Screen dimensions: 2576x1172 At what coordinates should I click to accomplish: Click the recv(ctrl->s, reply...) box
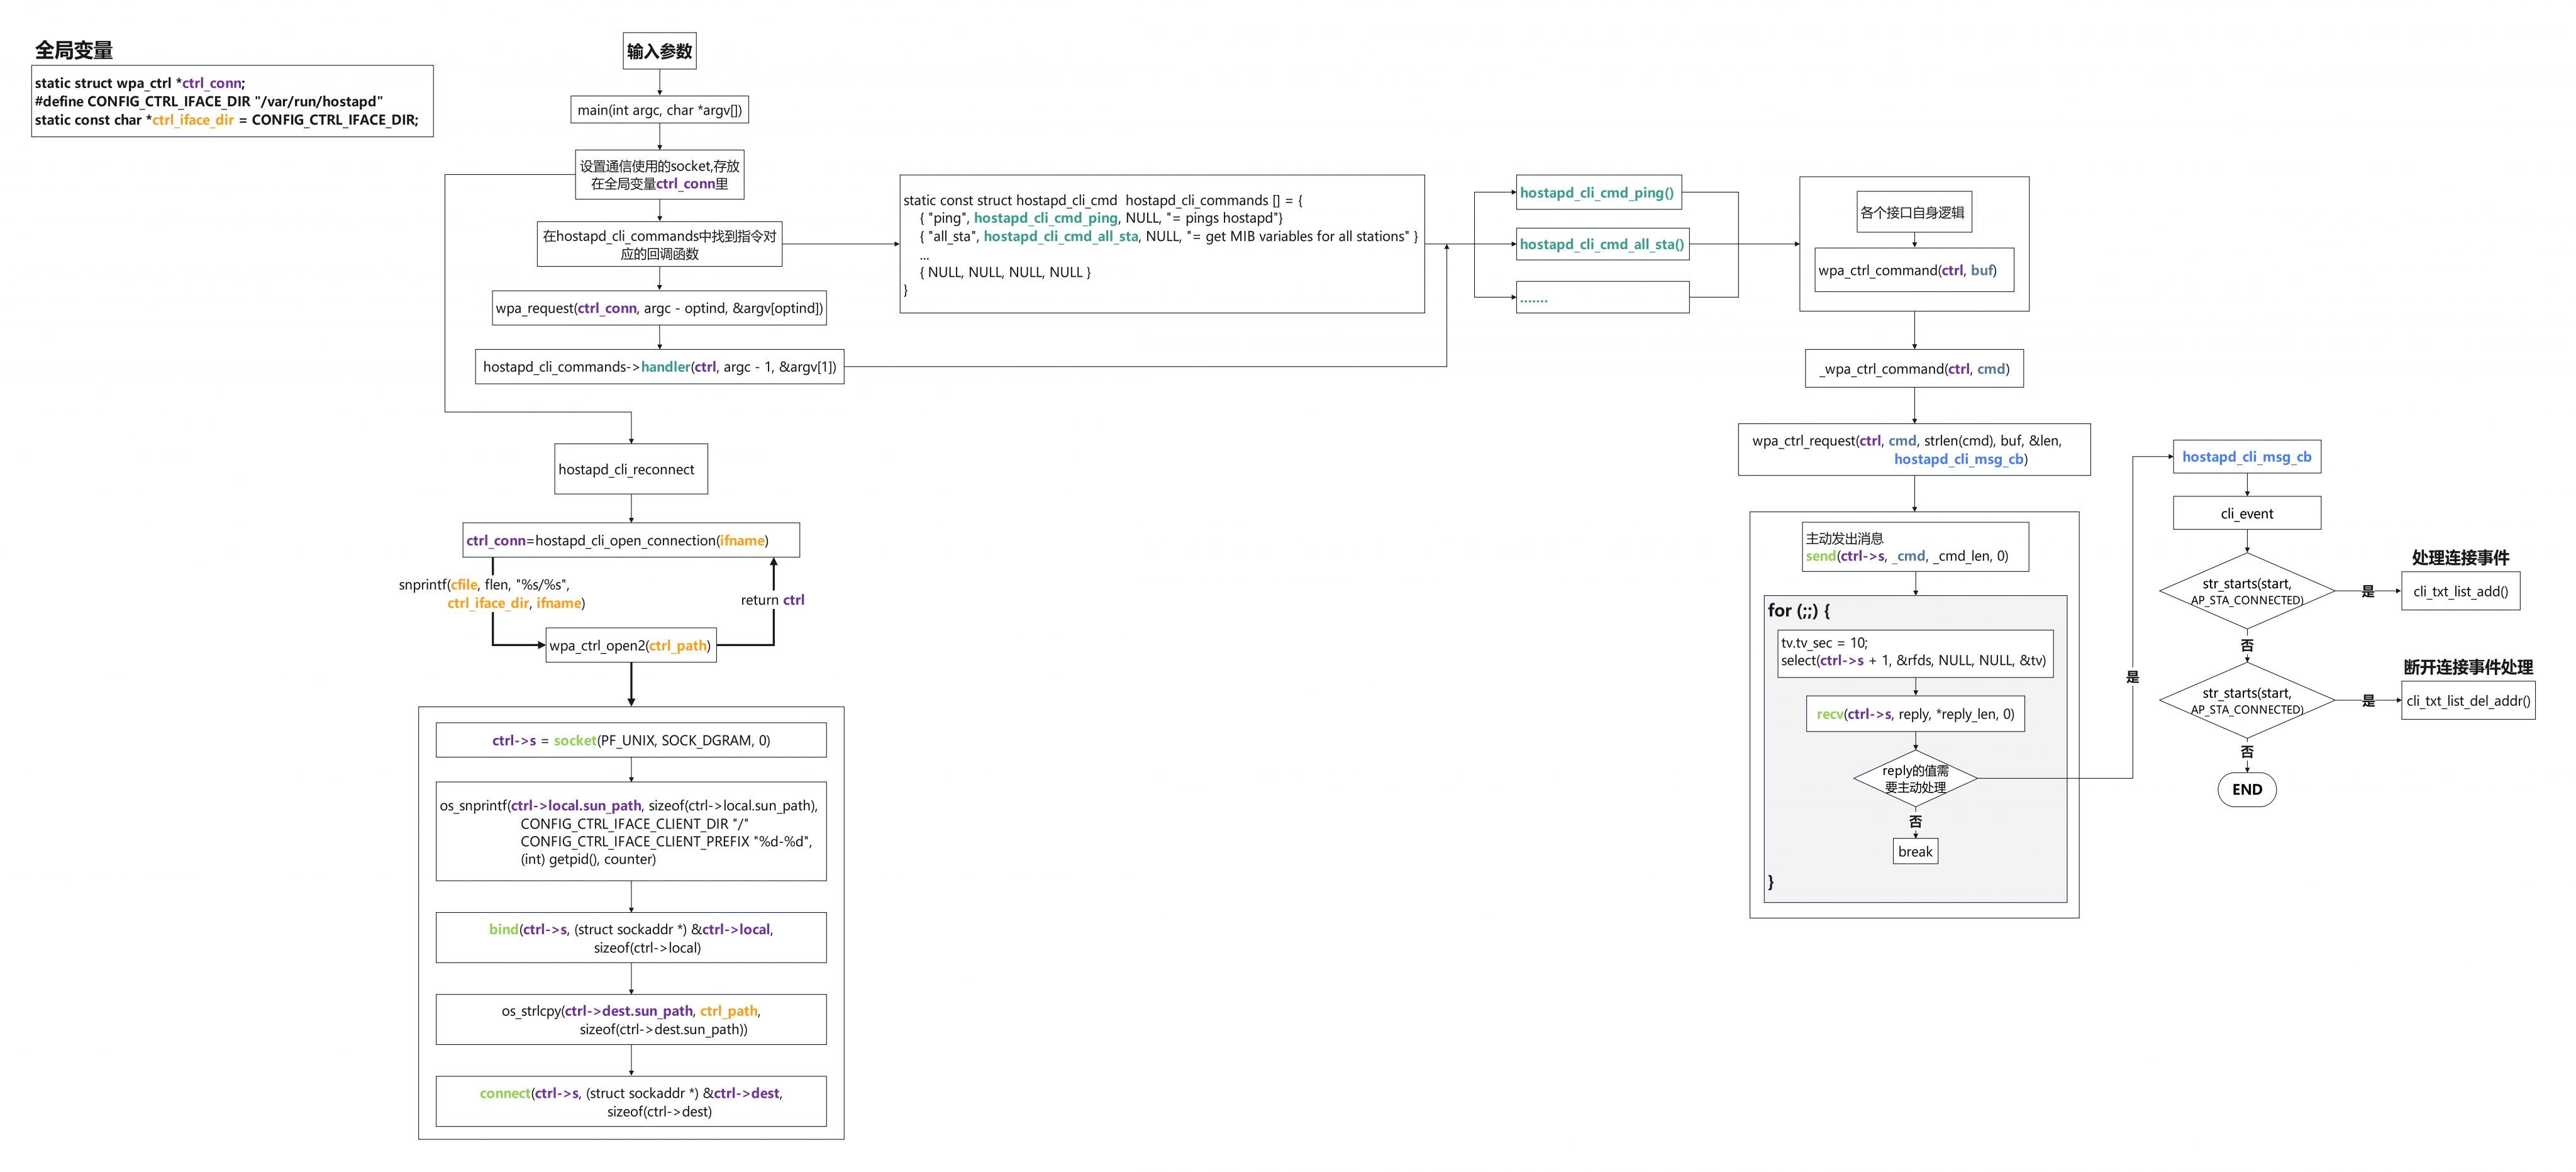(1915, 714)
